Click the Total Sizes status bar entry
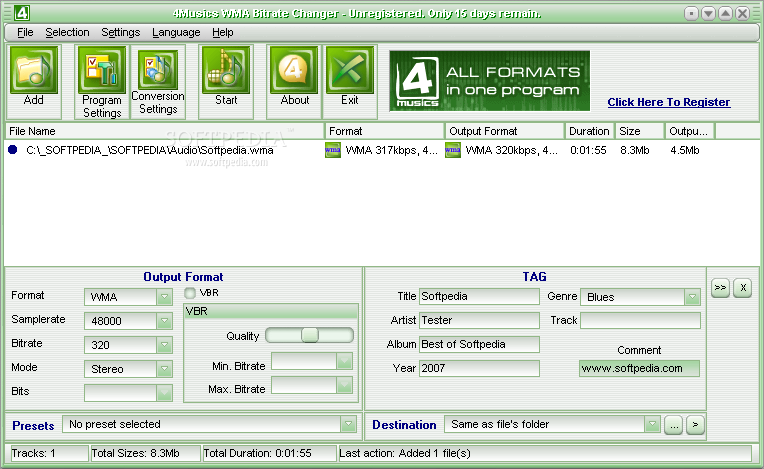Image resolution: width=764 pixels, height=469 pixels. [145, 453]
